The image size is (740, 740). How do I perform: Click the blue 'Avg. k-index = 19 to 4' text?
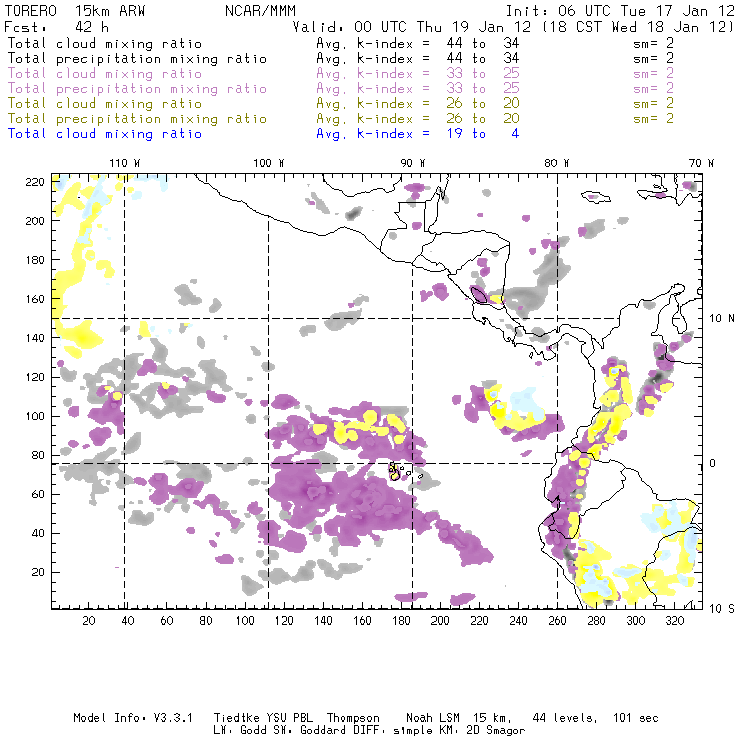coord(418,134)
